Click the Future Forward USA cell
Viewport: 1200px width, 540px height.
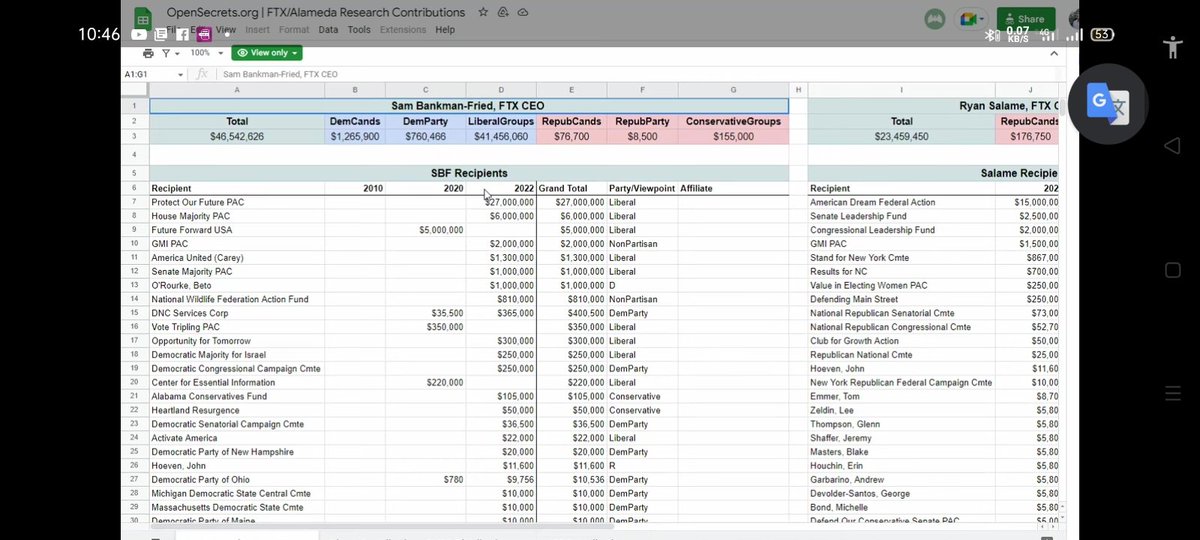(x=237, y=230)
